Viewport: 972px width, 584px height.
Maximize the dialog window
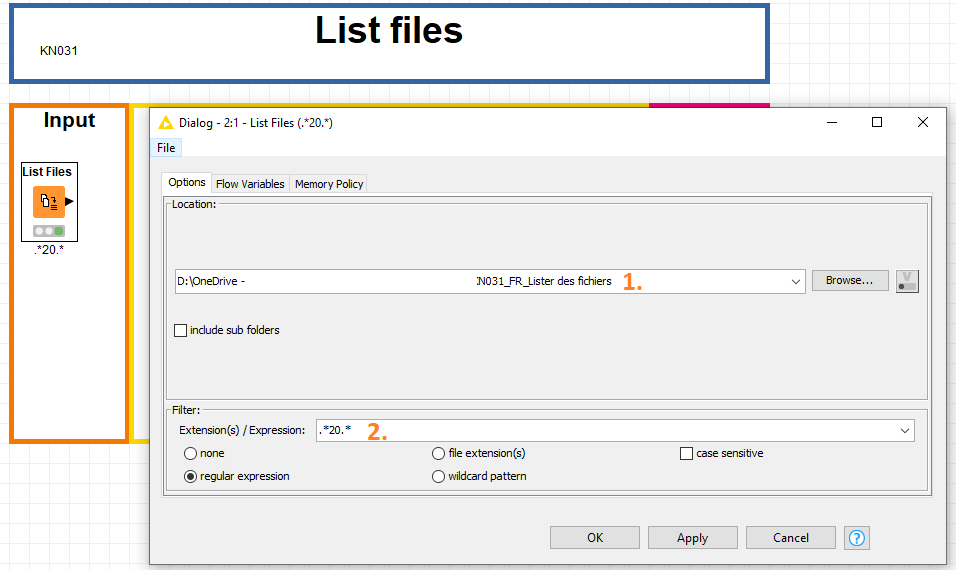coord(877,122)
